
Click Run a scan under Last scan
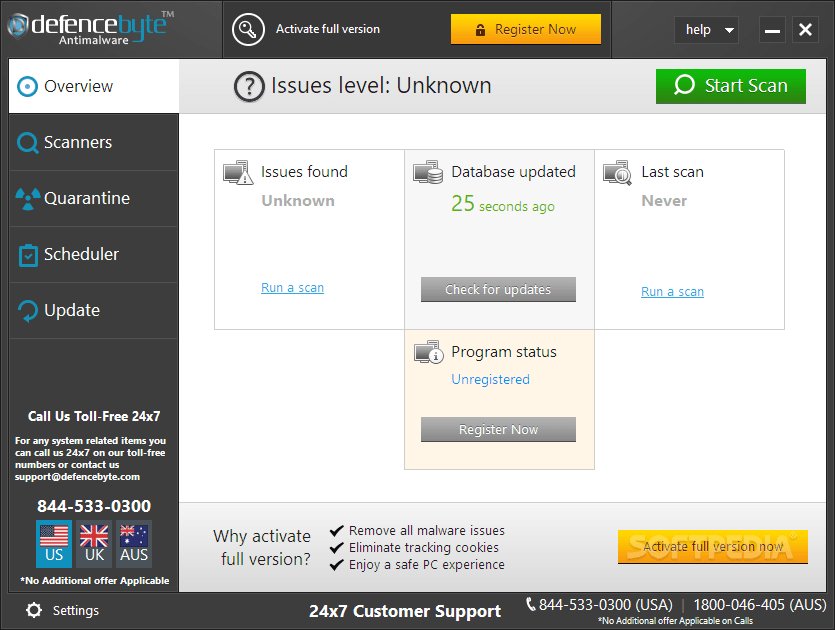[672, 291]
